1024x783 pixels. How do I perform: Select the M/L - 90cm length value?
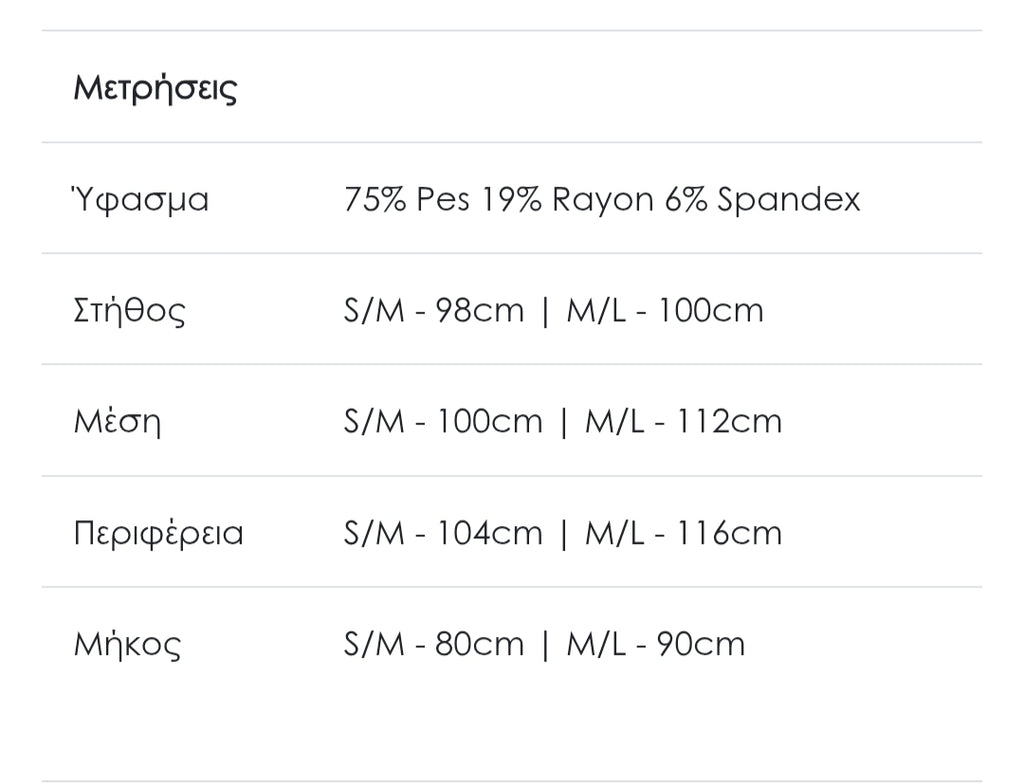pyautogui.click(x=656, y=644)
